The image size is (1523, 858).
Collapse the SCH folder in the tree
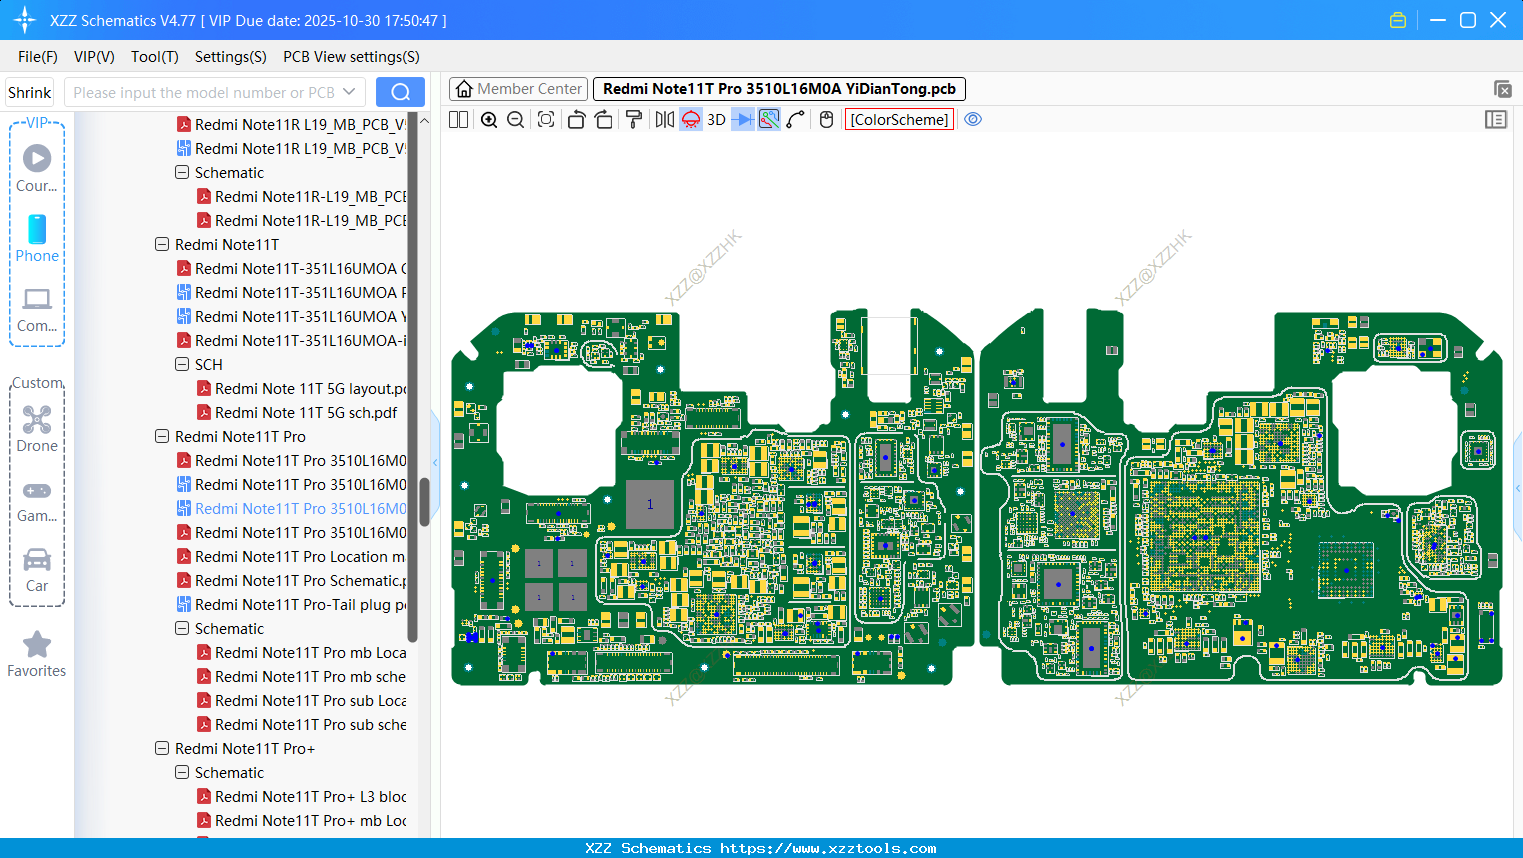(182, 364)
